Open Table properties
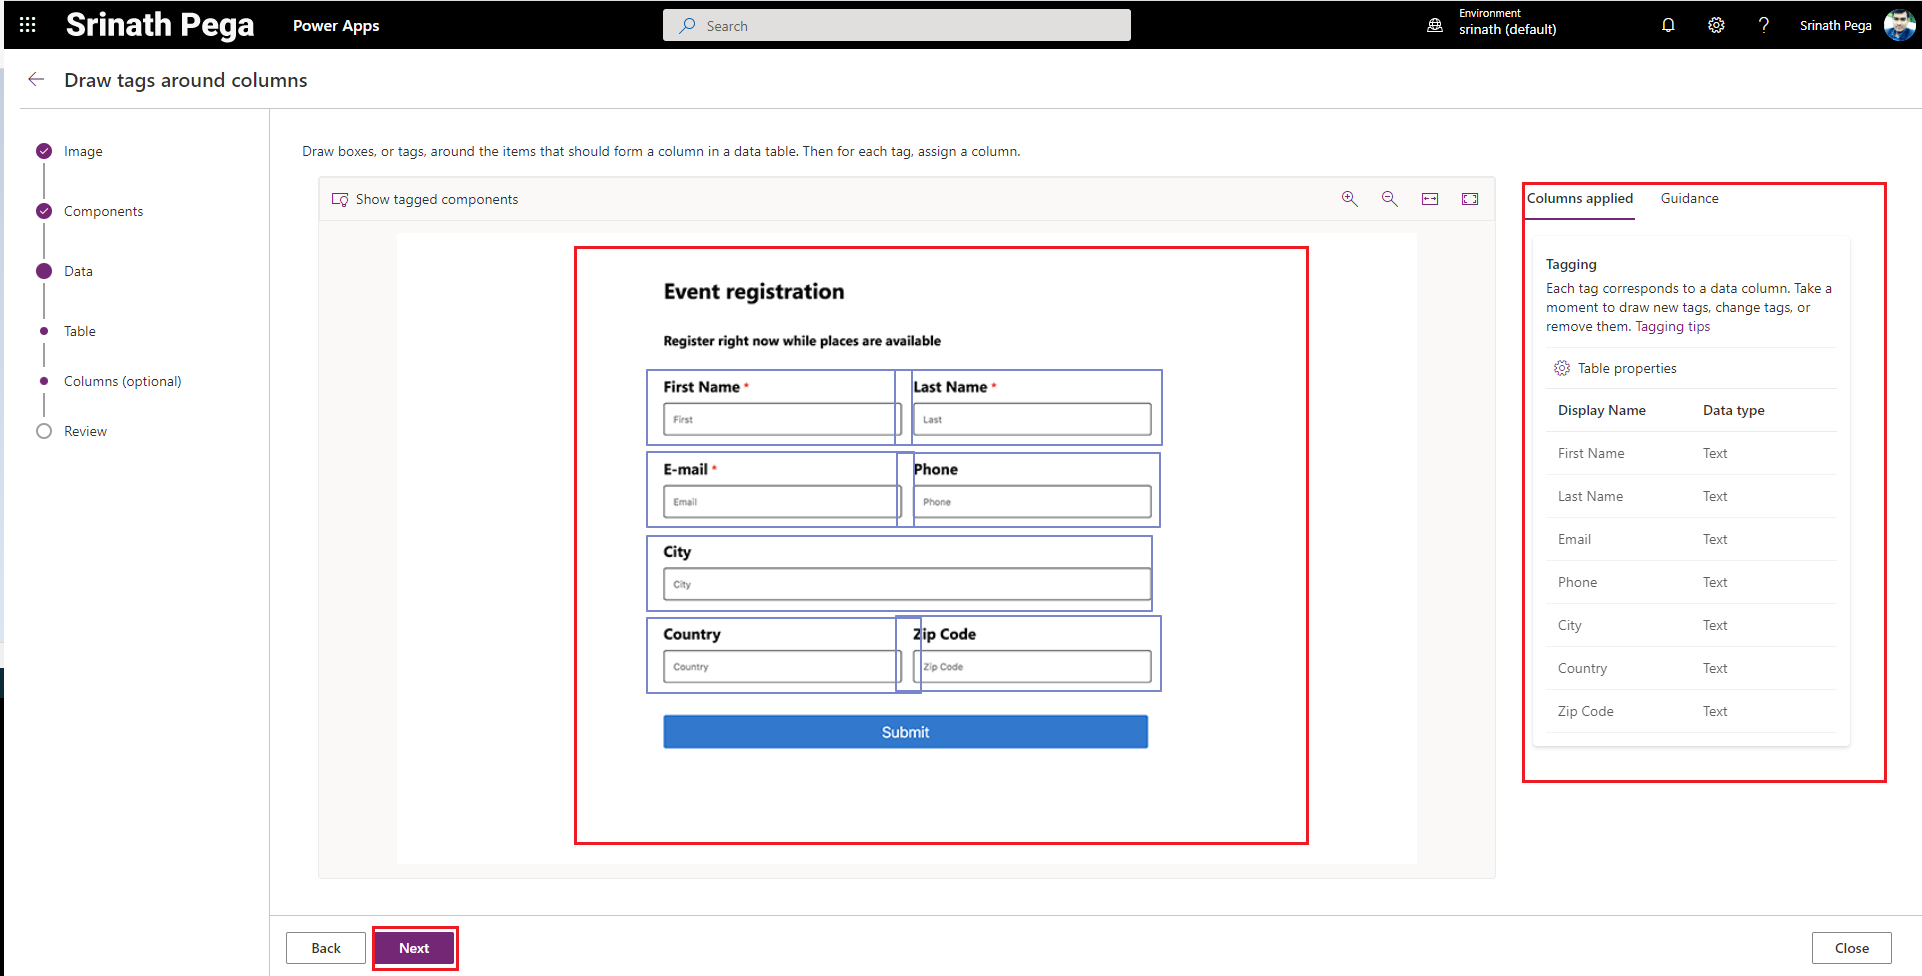Image resolution: width=1922 pixels, height=976 pixels. pos(1626,368)
